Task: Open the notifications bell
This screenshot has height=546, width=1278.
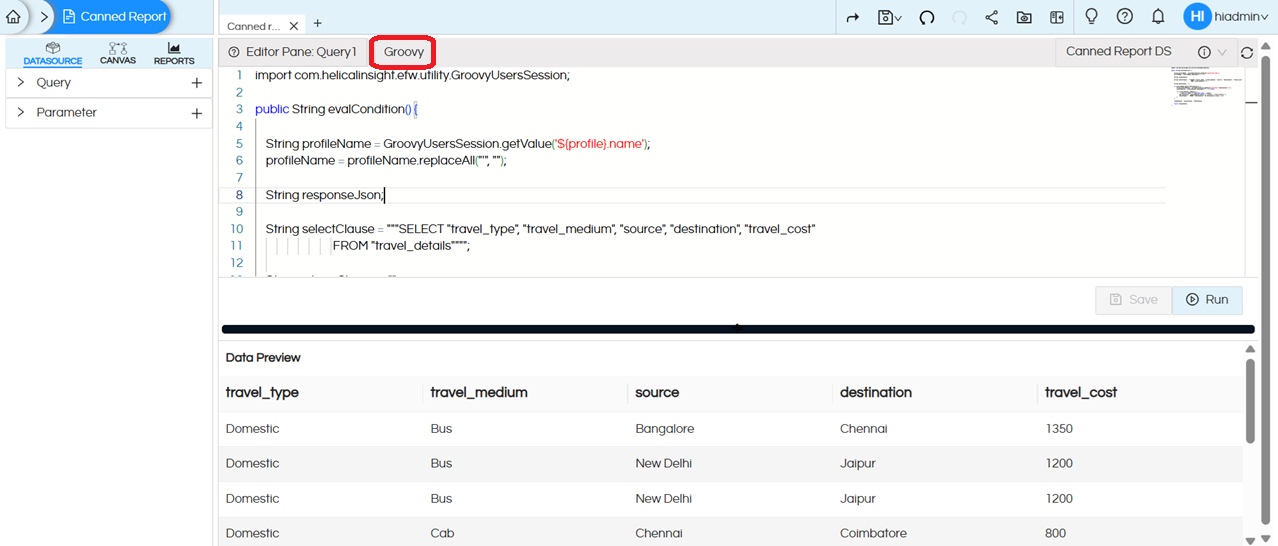Action: [1158, 17]
